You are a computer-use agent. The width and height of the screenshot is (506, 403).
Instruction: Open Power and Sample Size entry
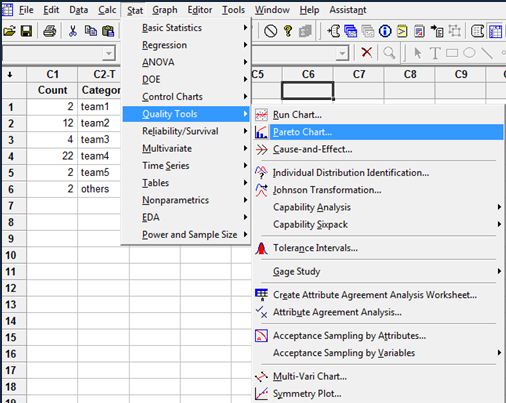pyautogui.click(x=186, y=235)
